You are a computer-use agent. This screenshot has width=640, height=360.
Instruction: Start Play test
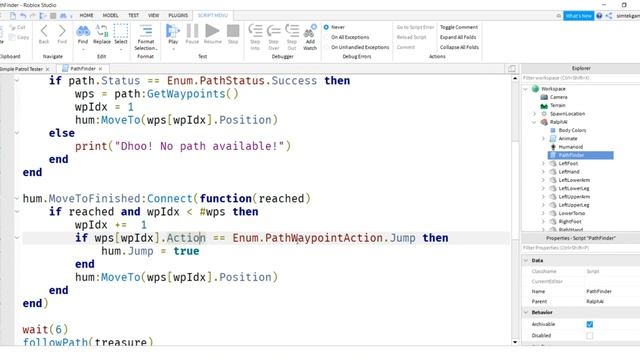[173, 34]
